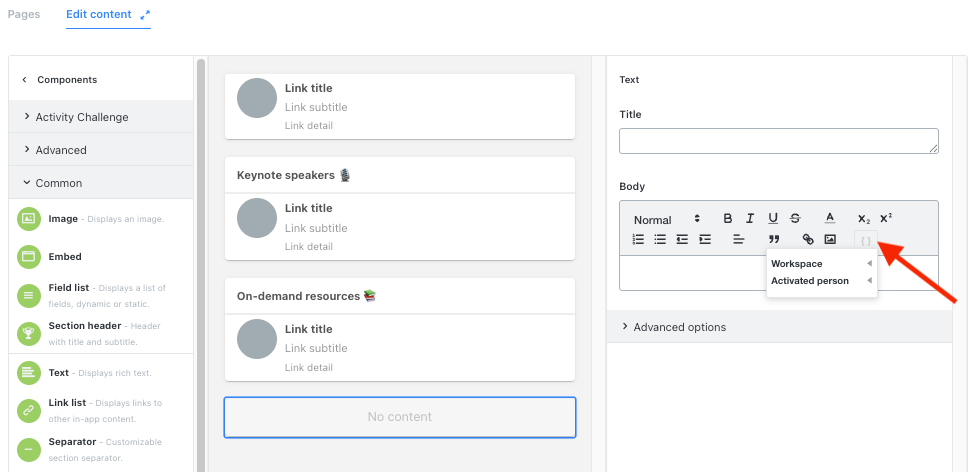Select the Text component icon
The width and height of the screenshot is (978, 472).
coord(28,373)
